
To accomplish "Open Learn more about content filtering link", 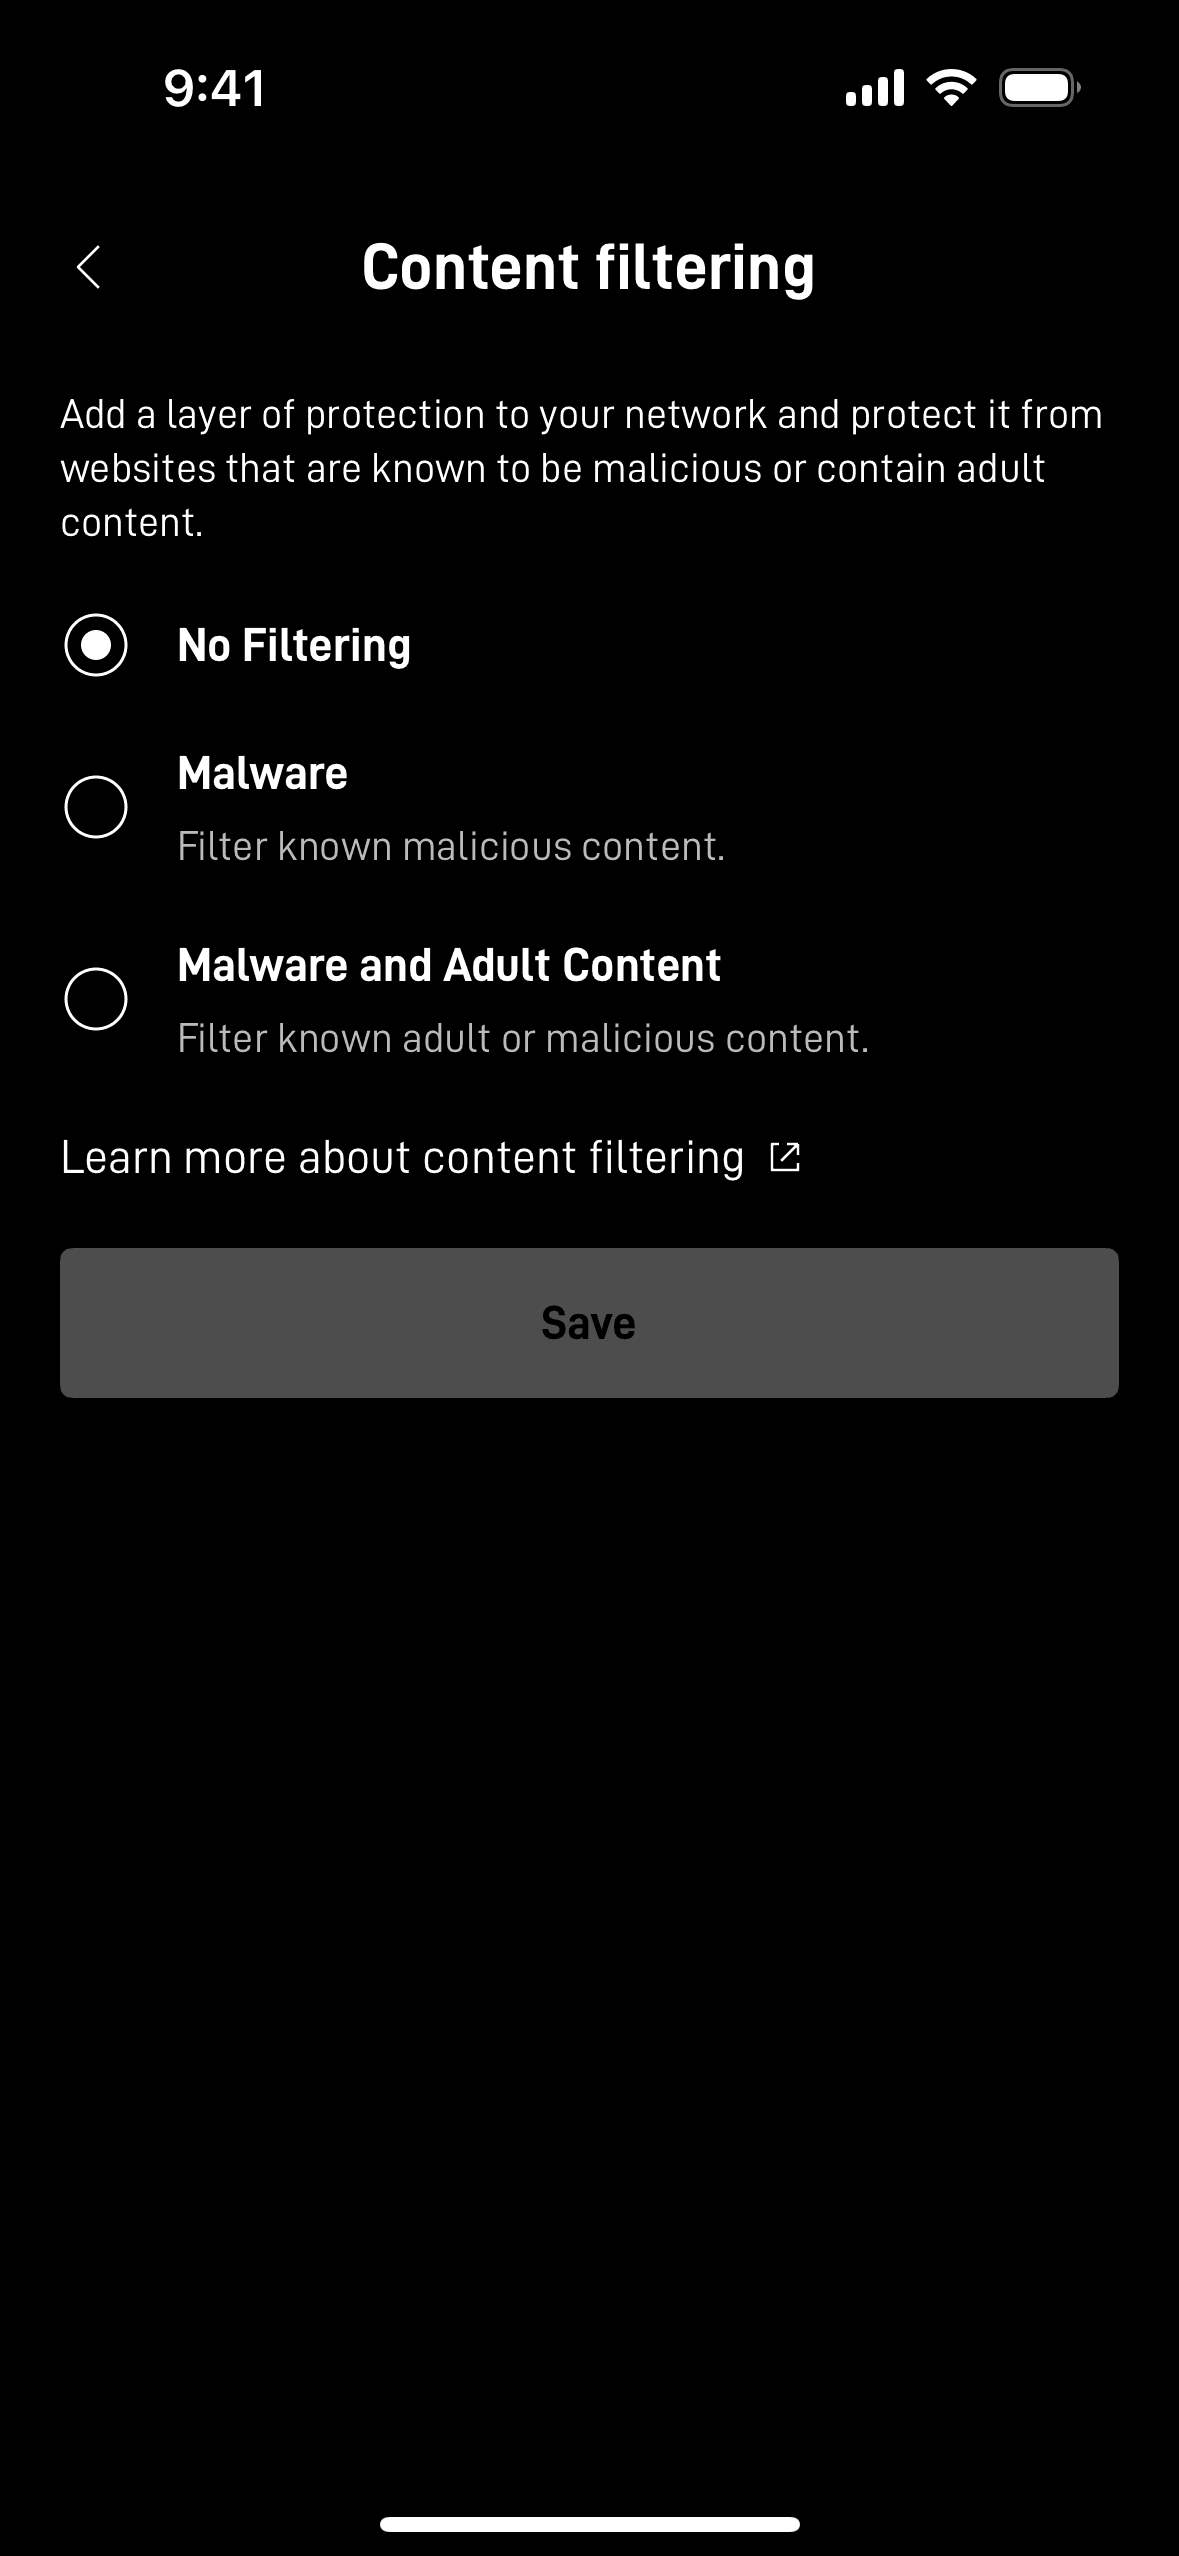I will coord(402,1157).
